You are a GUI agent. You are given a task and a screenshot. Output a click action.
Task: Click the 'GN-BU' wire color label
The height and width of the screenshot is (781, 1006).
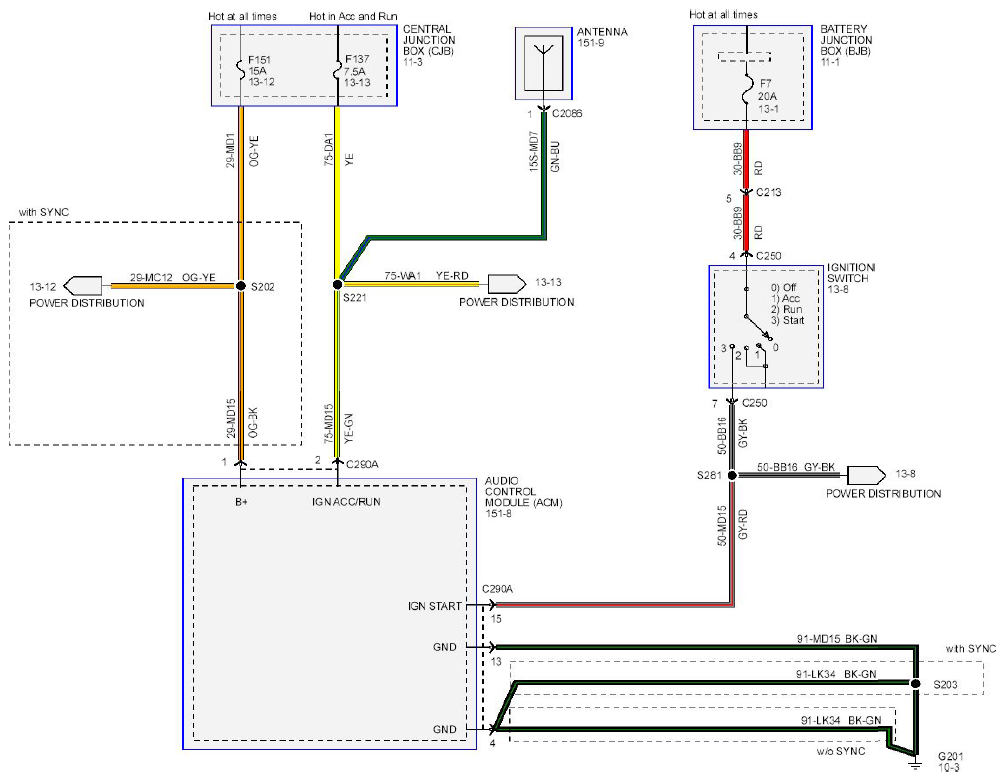click(x=555, y=157)
